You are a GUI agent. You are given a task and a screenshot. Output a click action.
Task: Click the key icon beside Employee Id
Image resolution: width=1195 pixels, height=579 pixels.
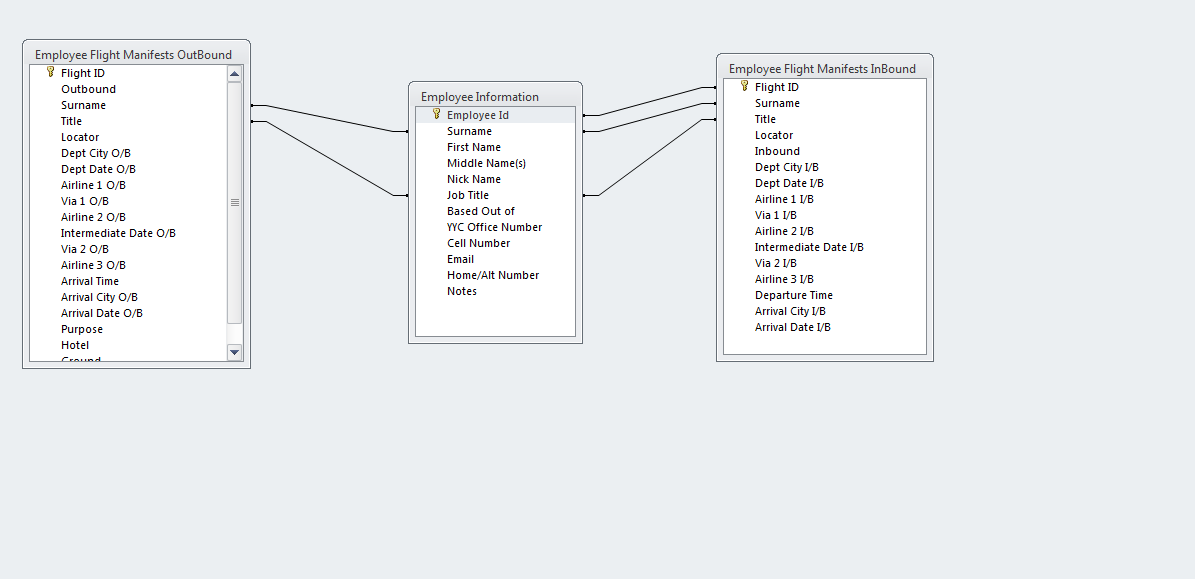coord(437,114)
